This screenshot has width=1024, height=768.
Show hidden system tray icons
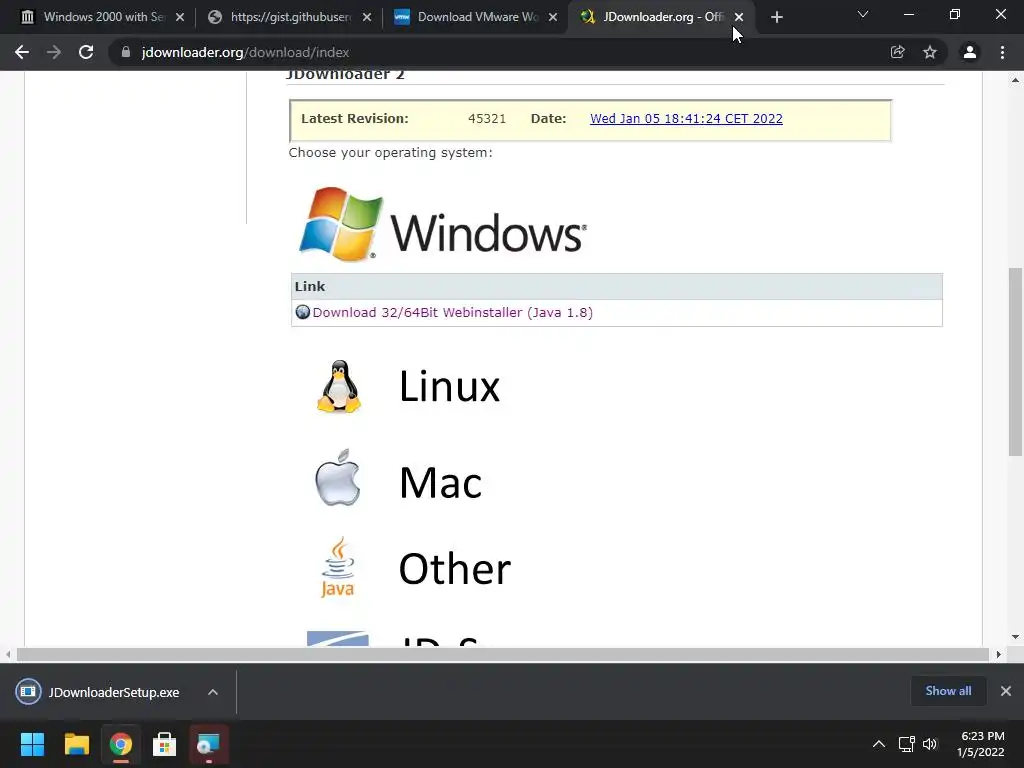click(879, 744)
